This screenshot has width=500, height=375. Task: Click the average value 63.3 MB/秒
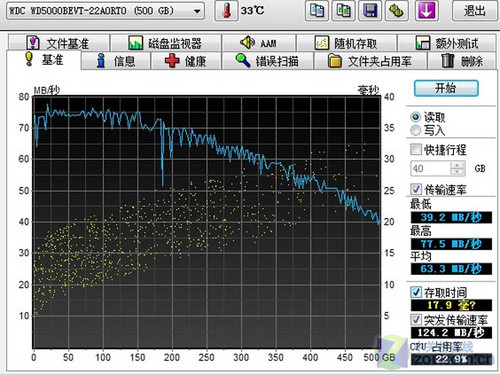point(451,269)
